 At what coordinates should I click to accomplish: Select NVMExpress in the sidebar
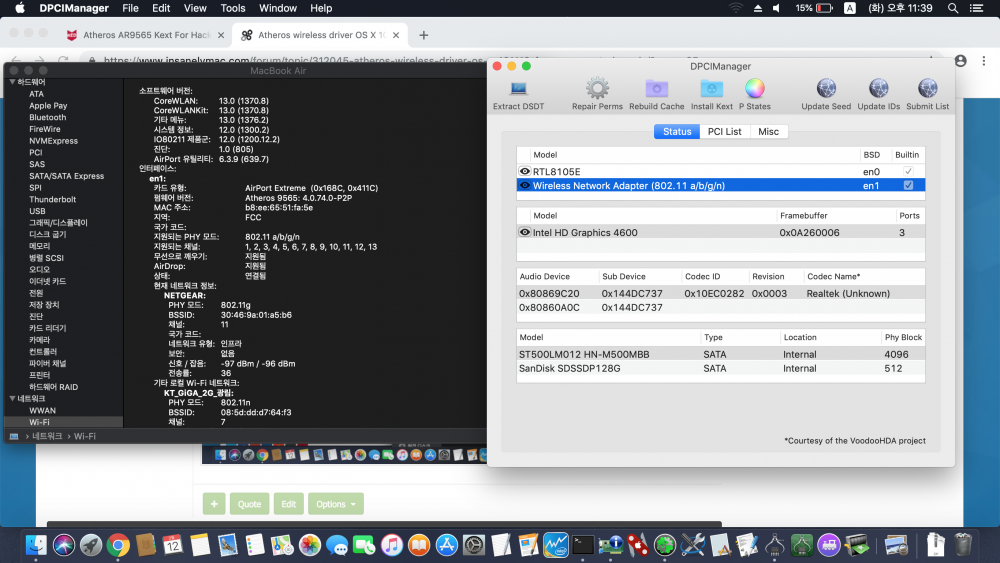[54, 141]
